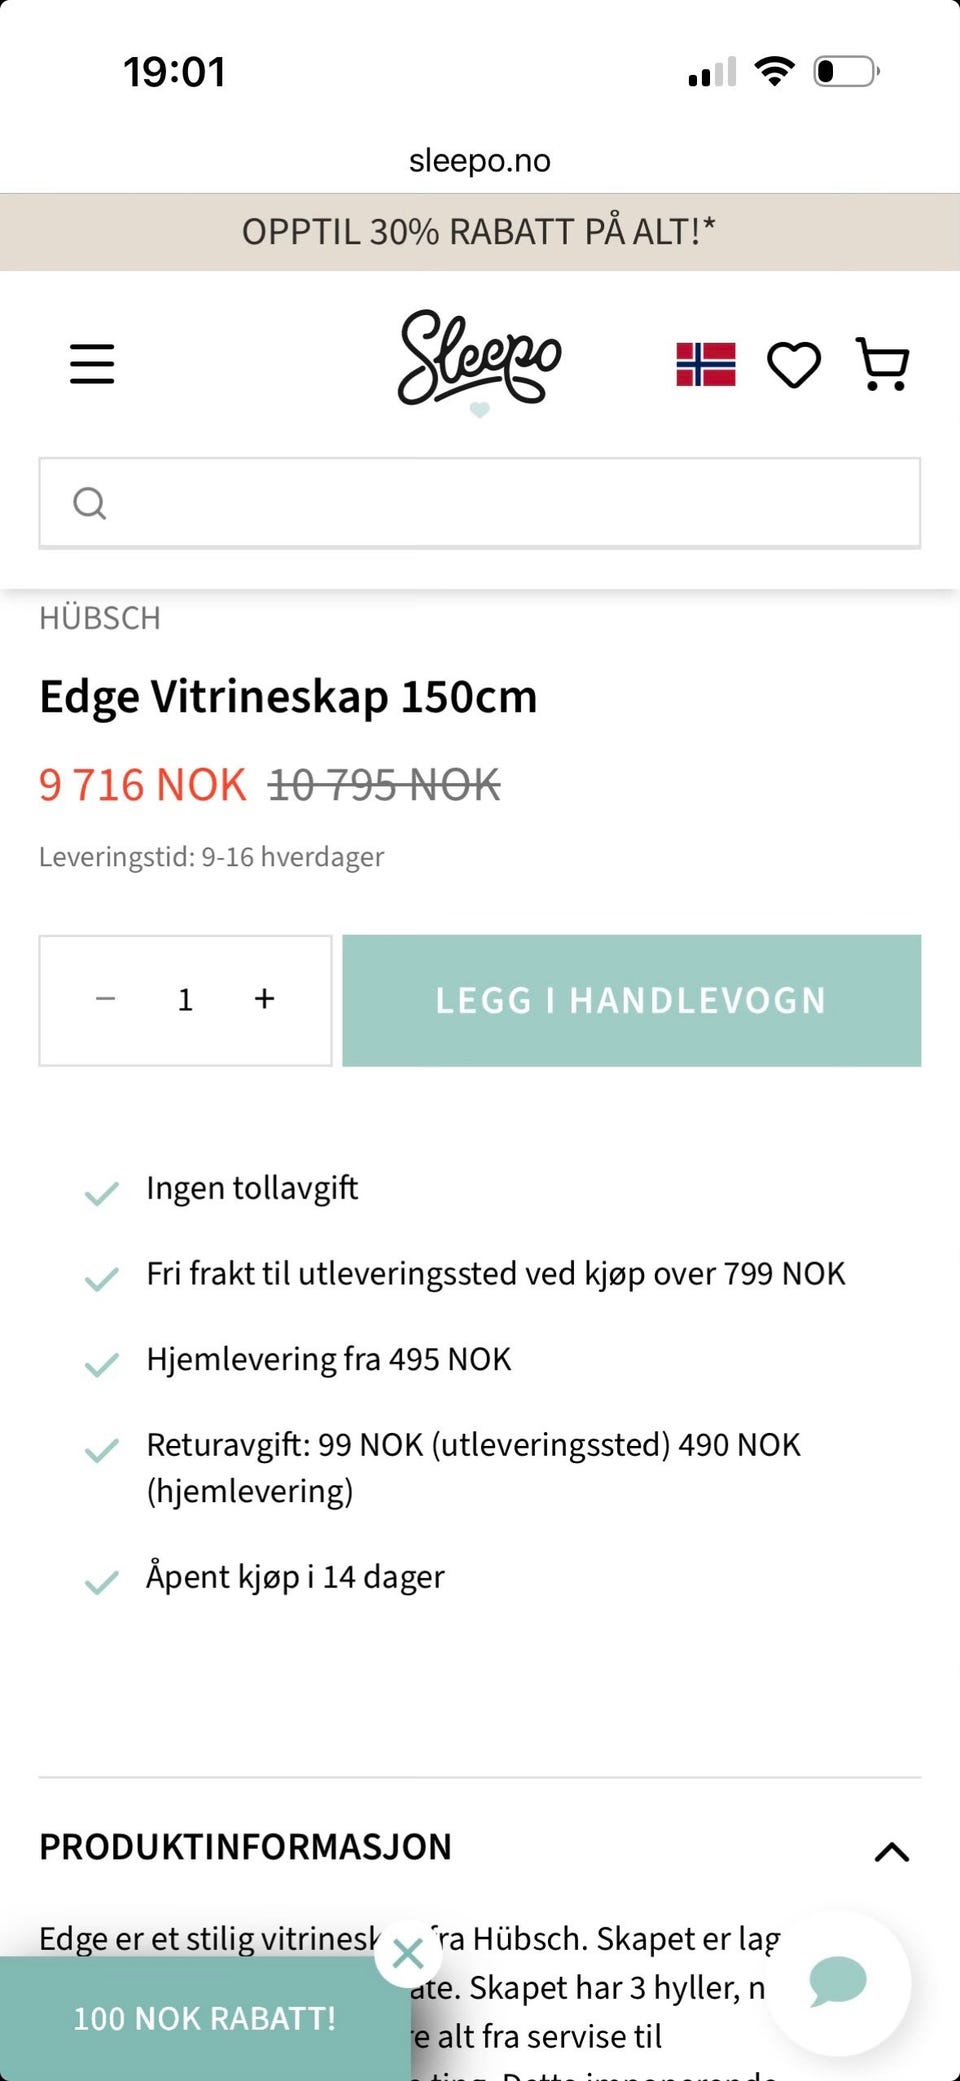
Task: Focus the search input field
Action: click(480, 503)
